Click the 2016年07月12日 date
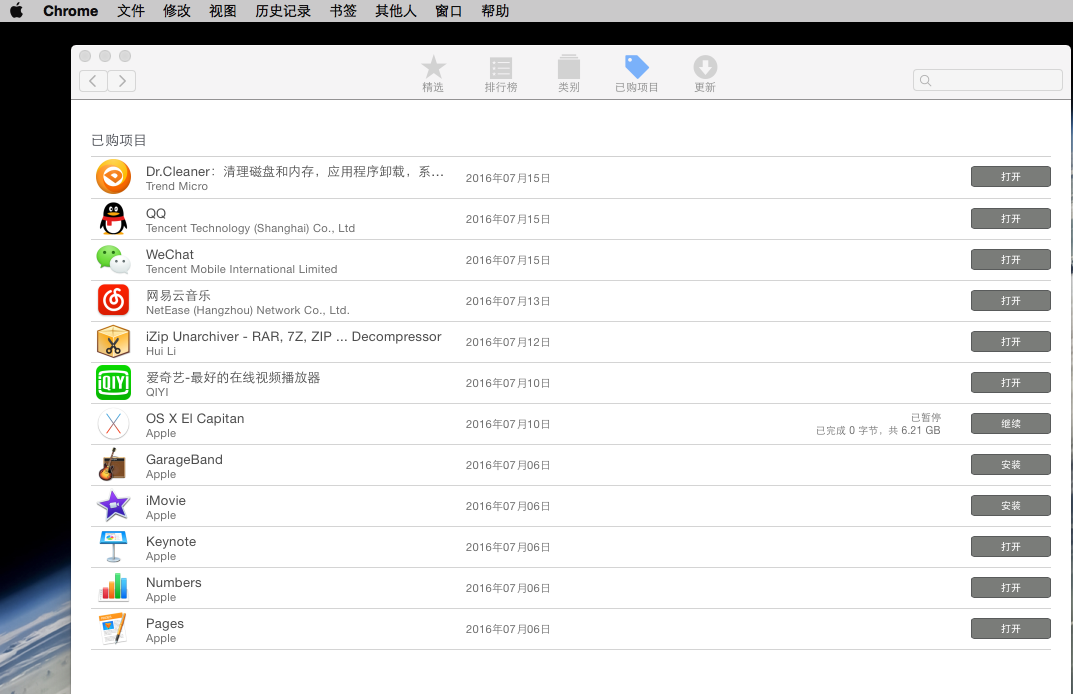1073x694 pixels. click(x=508, y=342)
